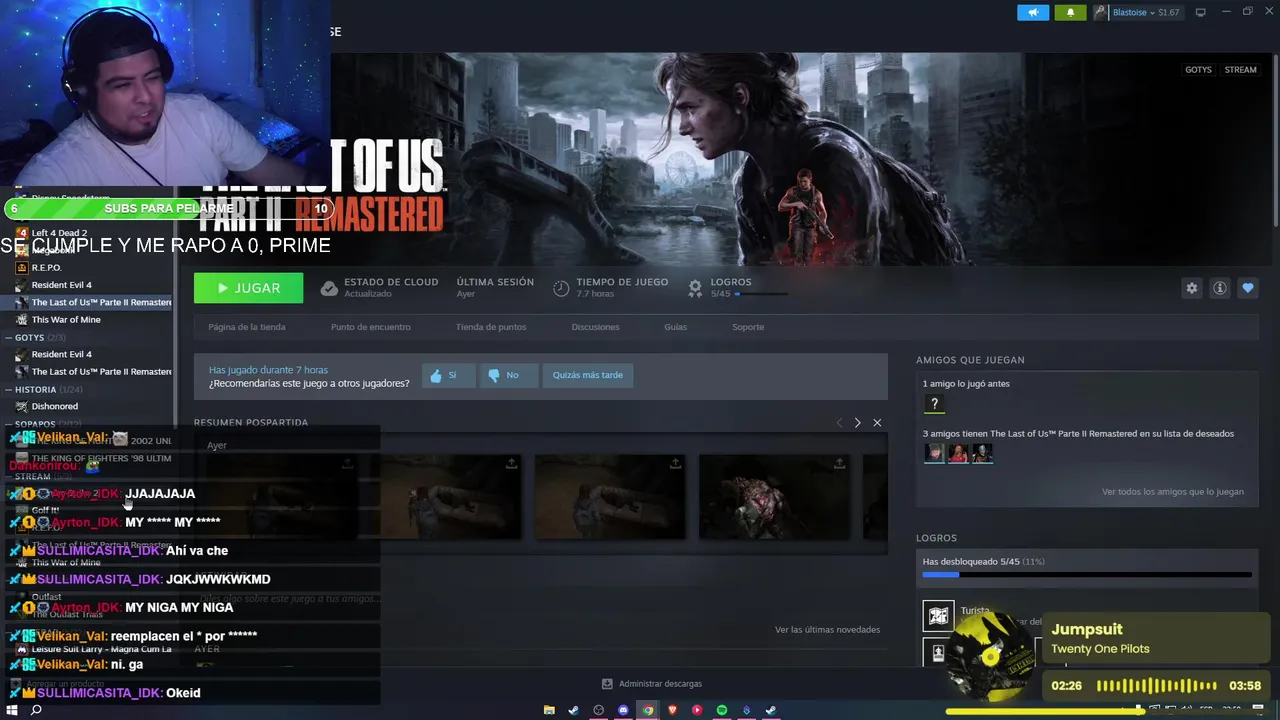Select R.E.P.O. in the library list
The width and height of the screenshot is (1280, 720).
46,268
